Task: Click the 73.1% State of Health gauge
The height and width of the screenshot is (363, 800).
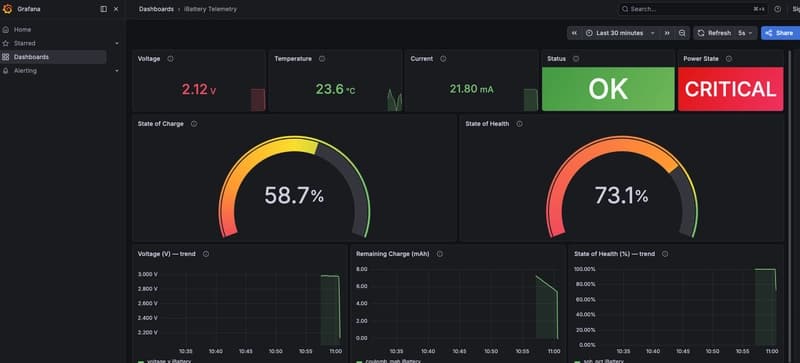Action: coord(622,186)
